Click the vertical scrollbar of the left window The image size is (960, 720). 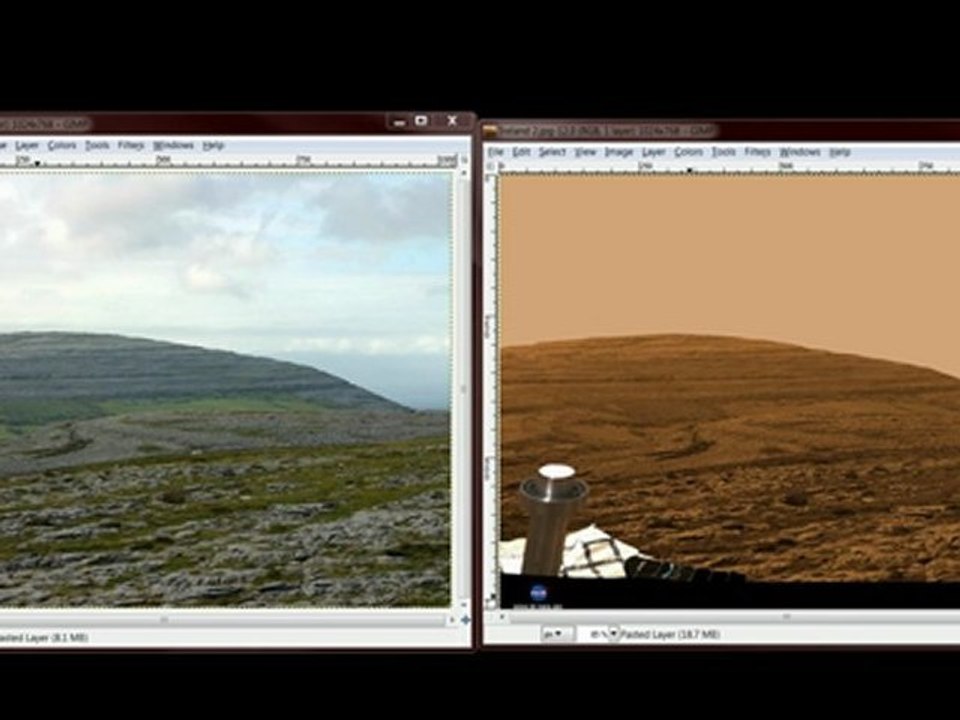click(x=463, y=389)
